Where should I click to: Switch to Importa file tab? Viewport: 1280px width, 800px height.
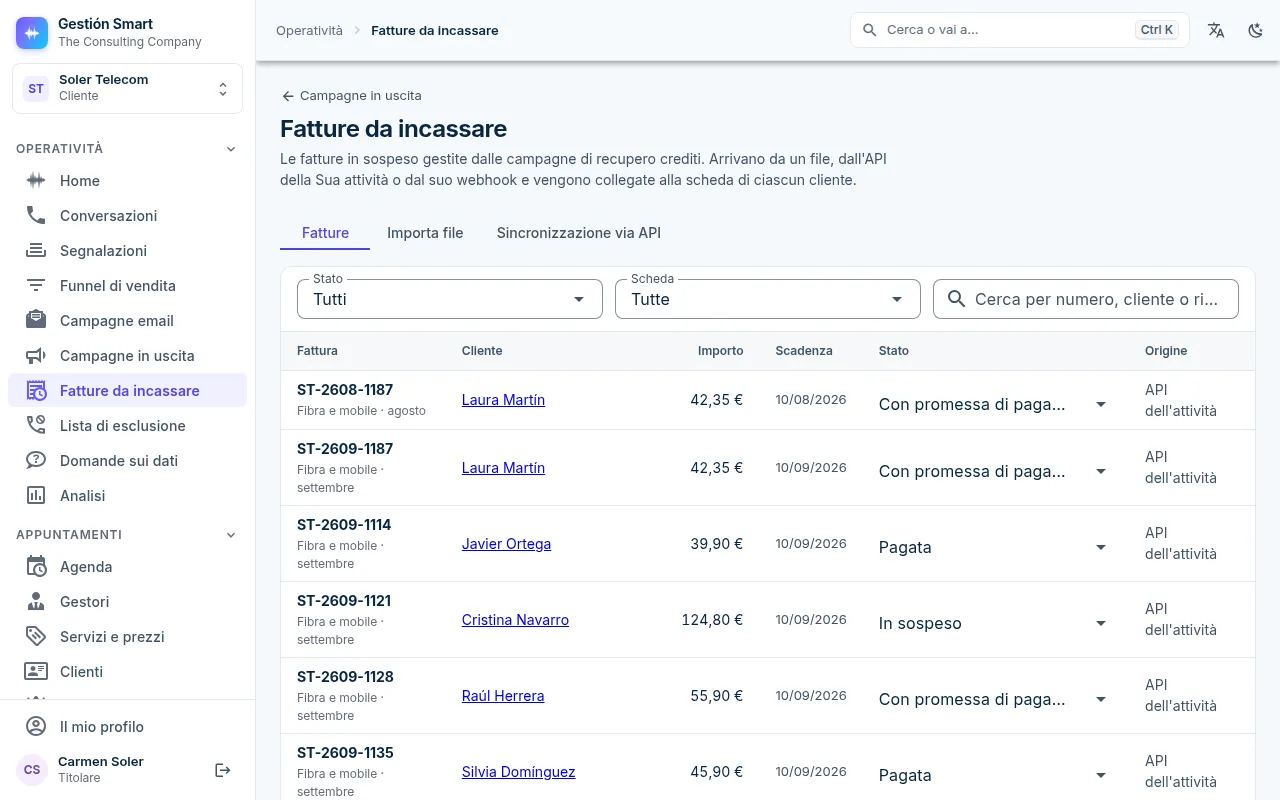[425, 233]
